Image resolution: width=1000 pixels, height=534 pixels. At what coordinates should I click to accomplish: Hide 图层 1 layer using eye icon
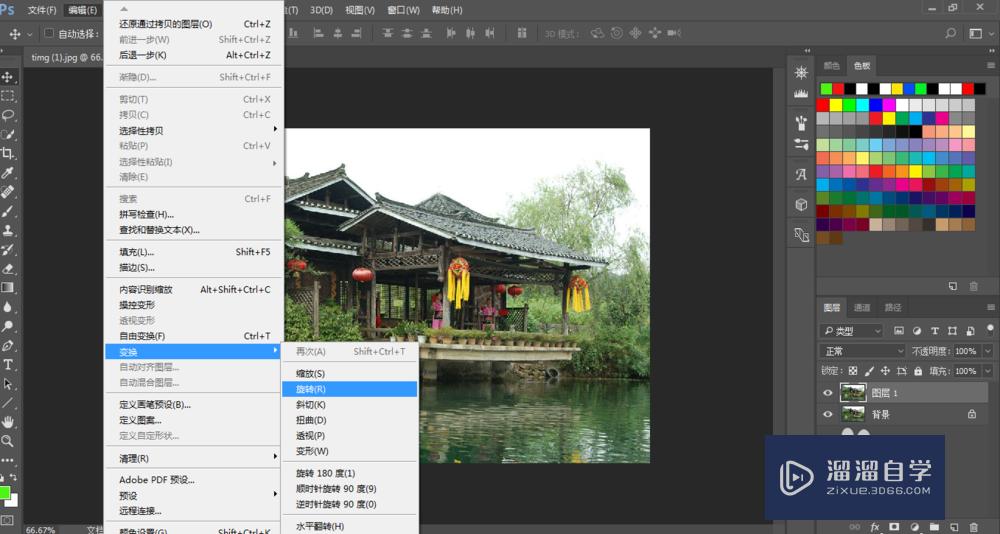pyautogui.click(x=827, y=393)
